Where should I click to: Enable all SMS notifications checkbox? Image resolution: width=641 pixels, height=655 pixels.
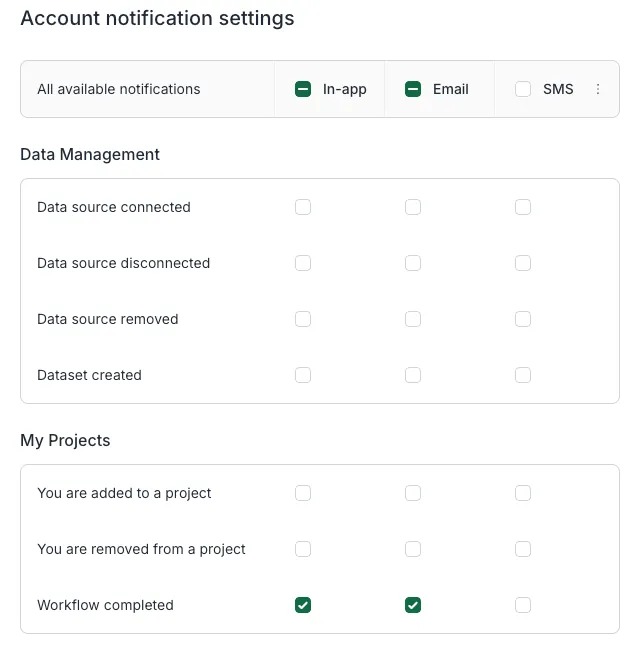(523, 89)
